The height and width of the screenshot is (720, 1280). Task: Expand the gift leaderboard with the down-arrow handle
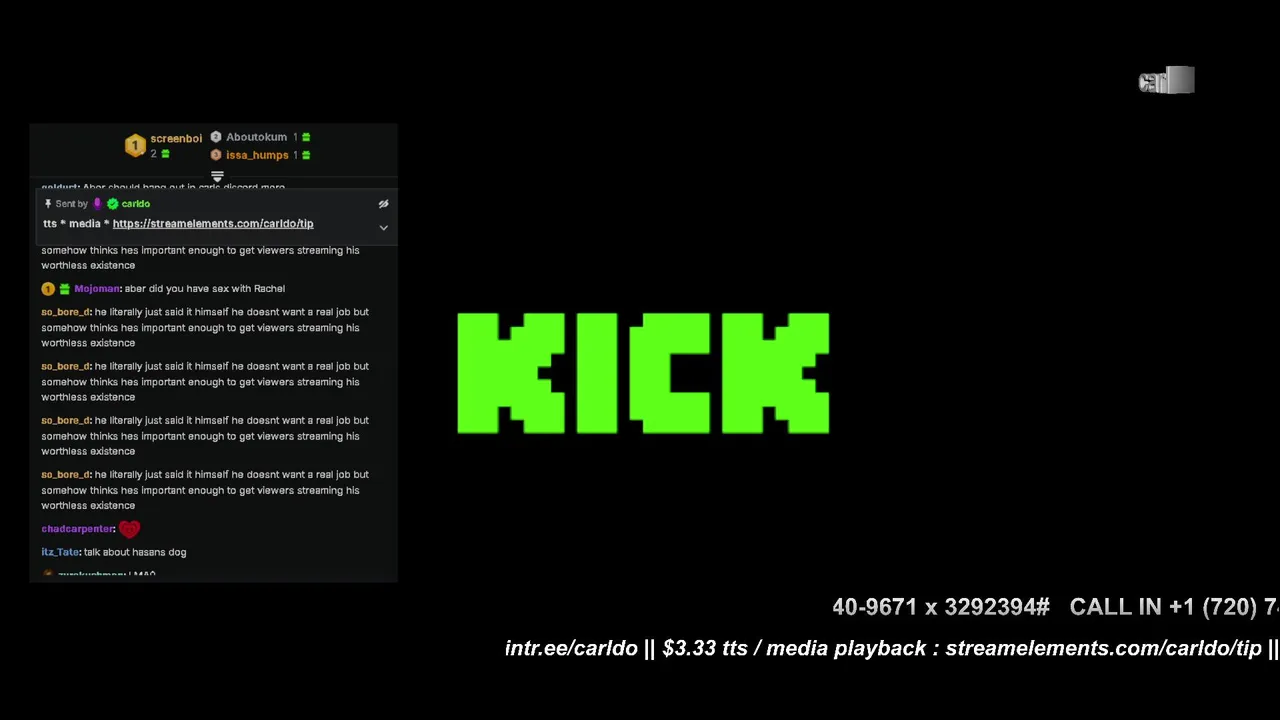click(x=217, y=176)
